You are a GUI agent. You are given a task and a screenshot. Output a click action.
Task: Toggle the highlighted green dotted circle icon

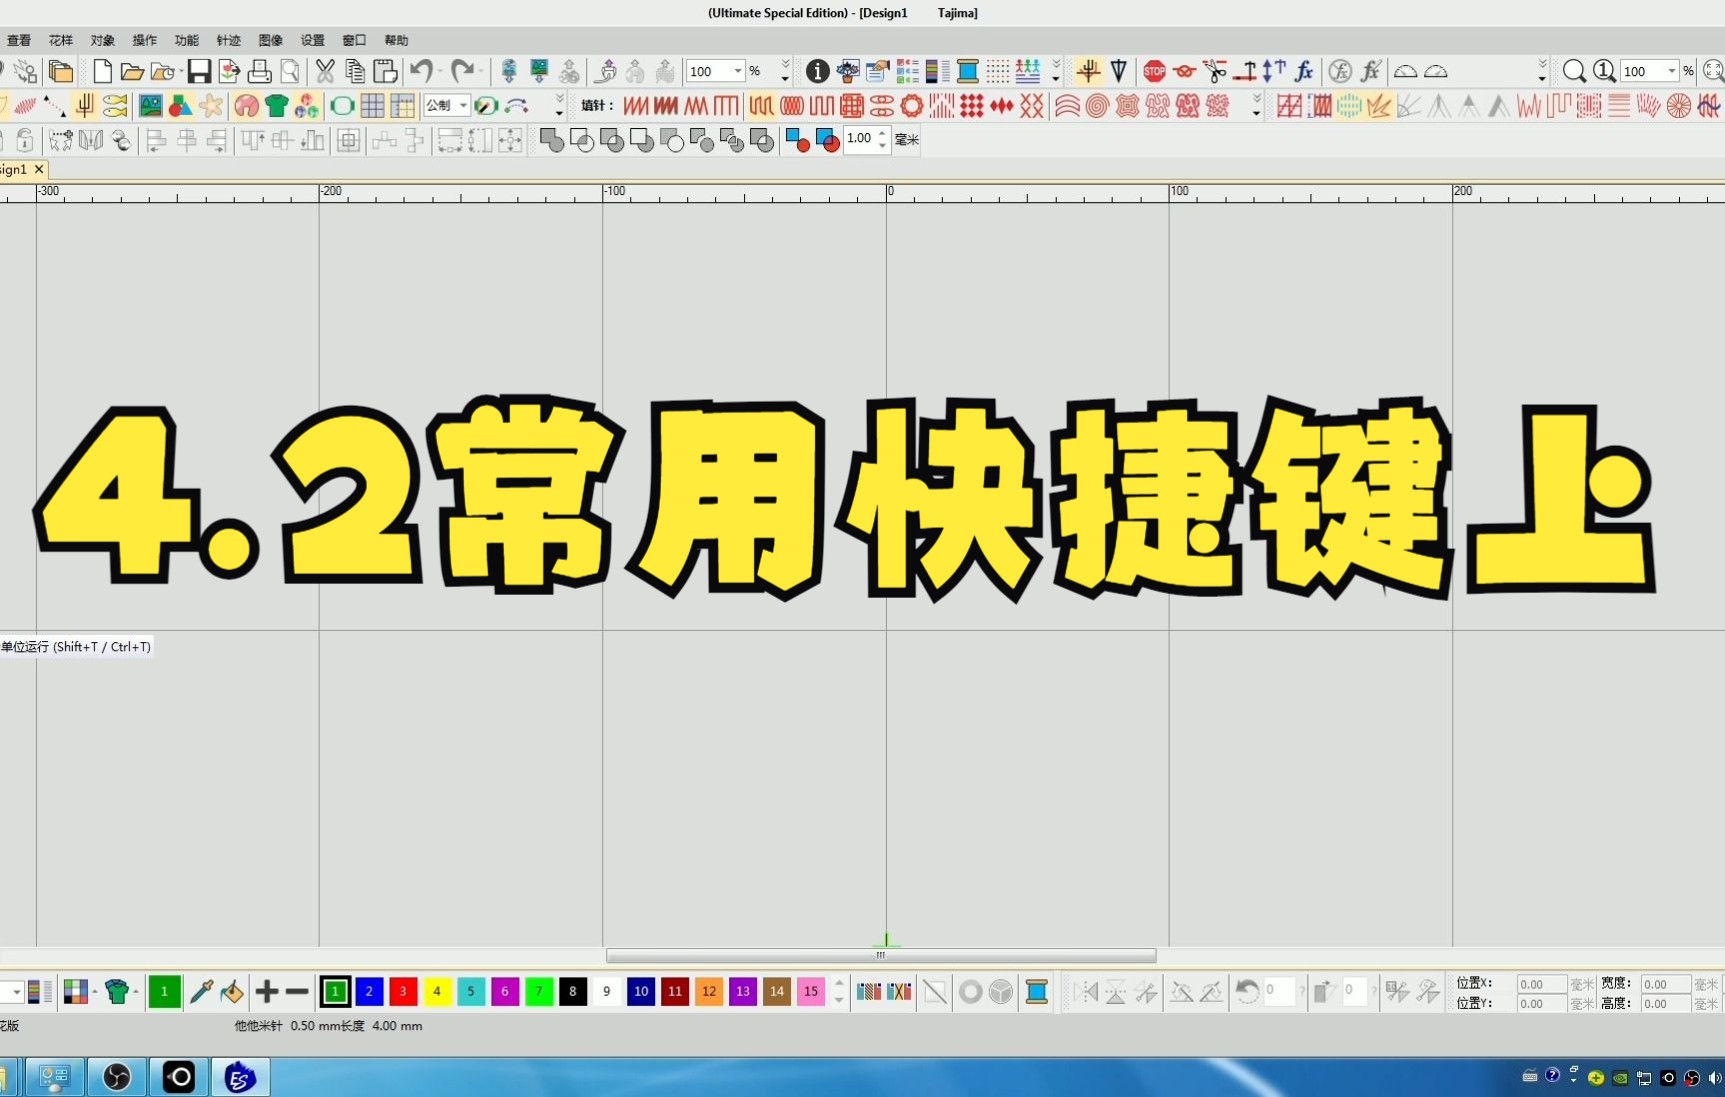pyautogui.click(x=1349, y=105)
